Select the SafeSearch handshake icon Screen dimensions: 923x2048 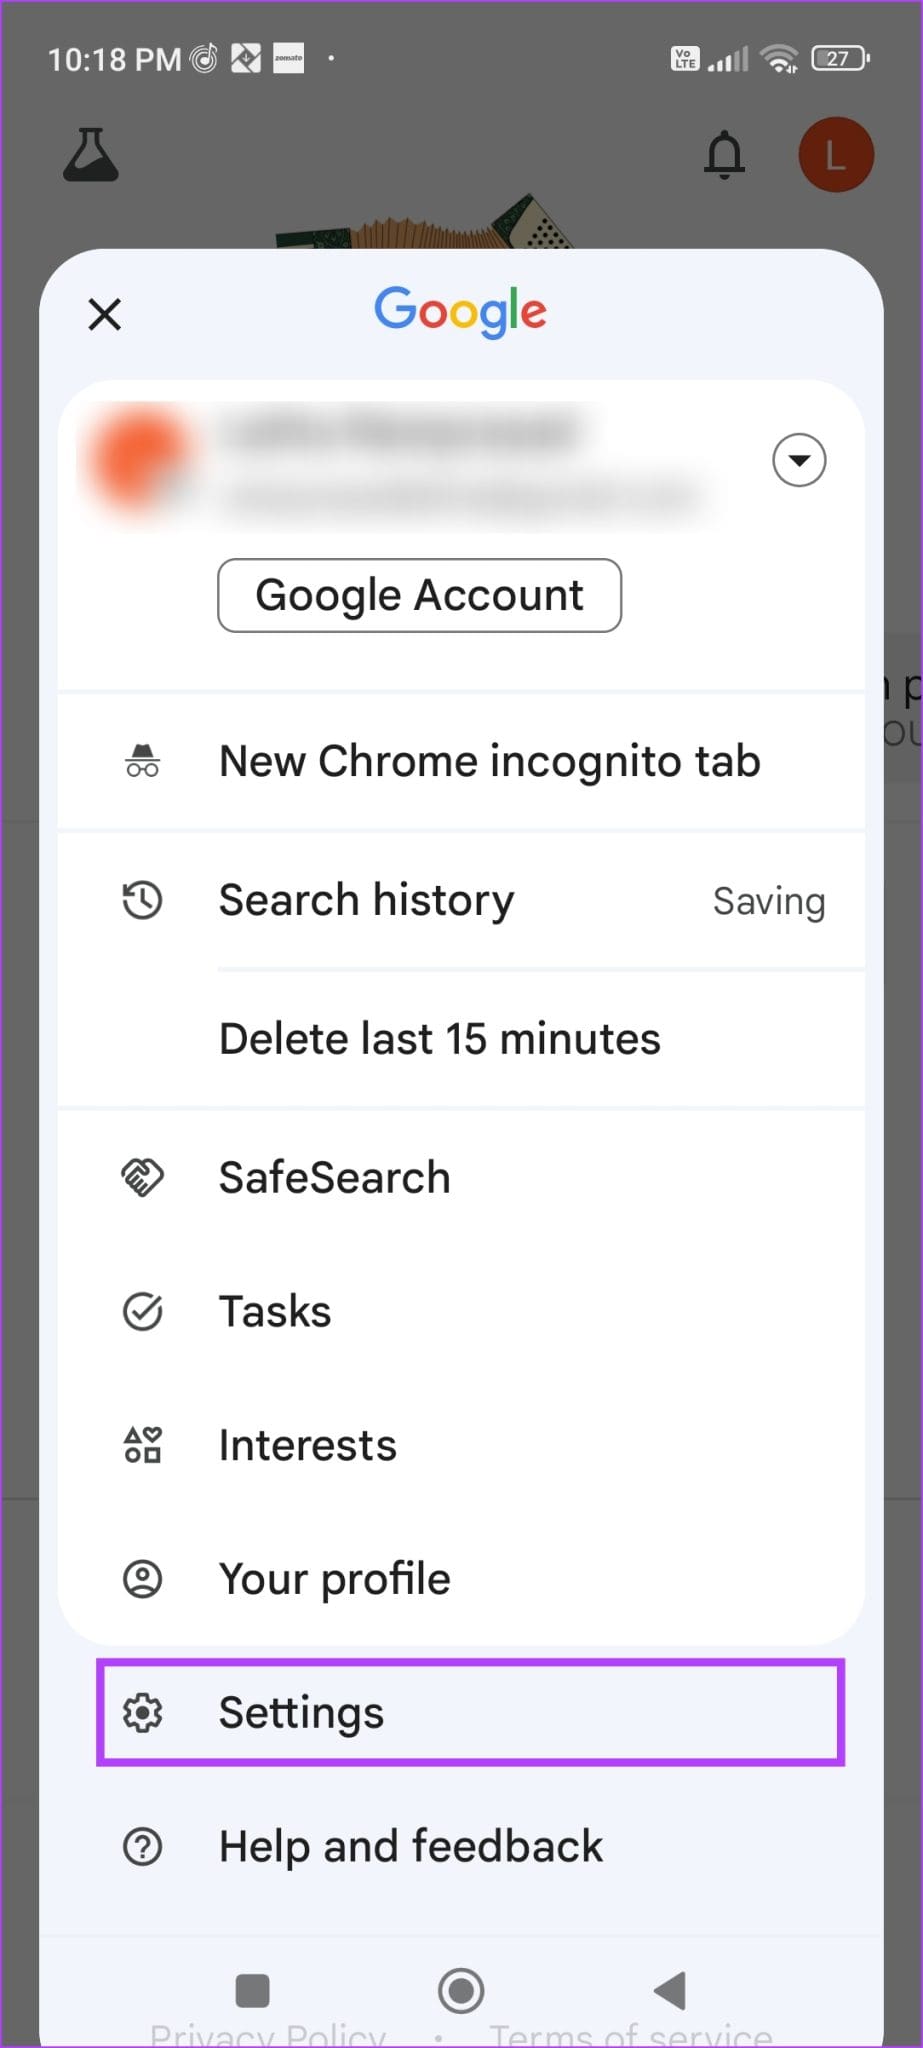[x=143, y=1177]
